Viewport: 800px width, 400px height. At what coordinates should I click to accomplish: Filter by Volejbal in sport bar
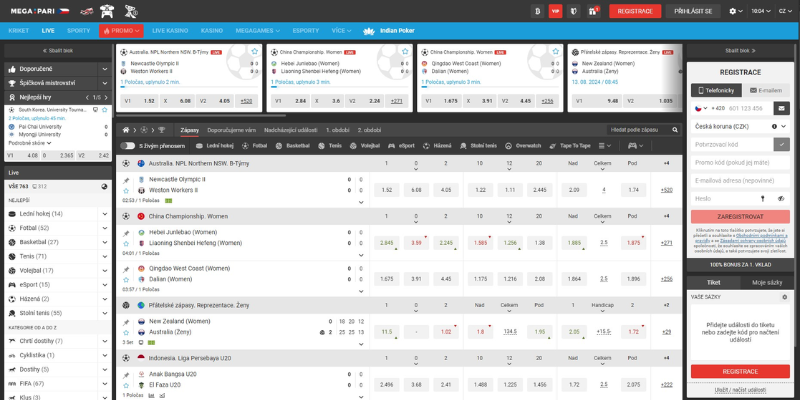click(365, 146)
